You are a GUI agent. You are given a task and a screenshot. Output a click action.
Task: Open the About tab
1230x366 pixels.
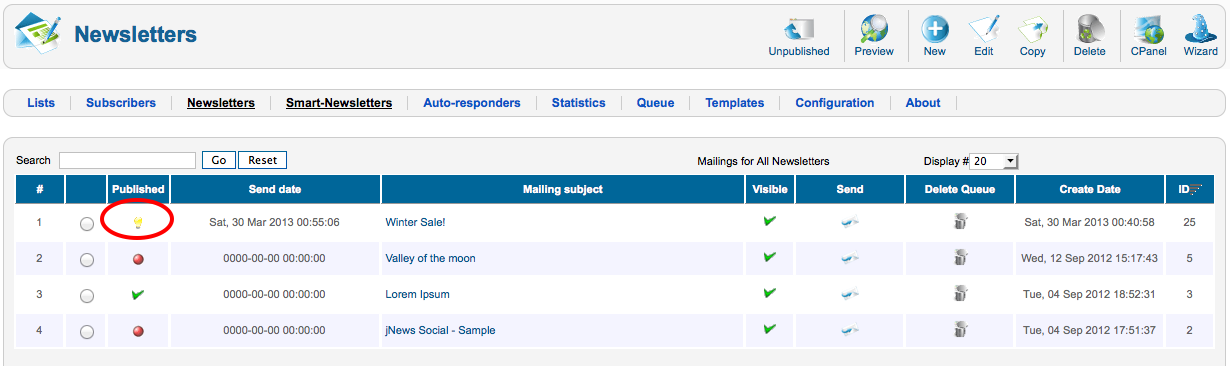923,103
